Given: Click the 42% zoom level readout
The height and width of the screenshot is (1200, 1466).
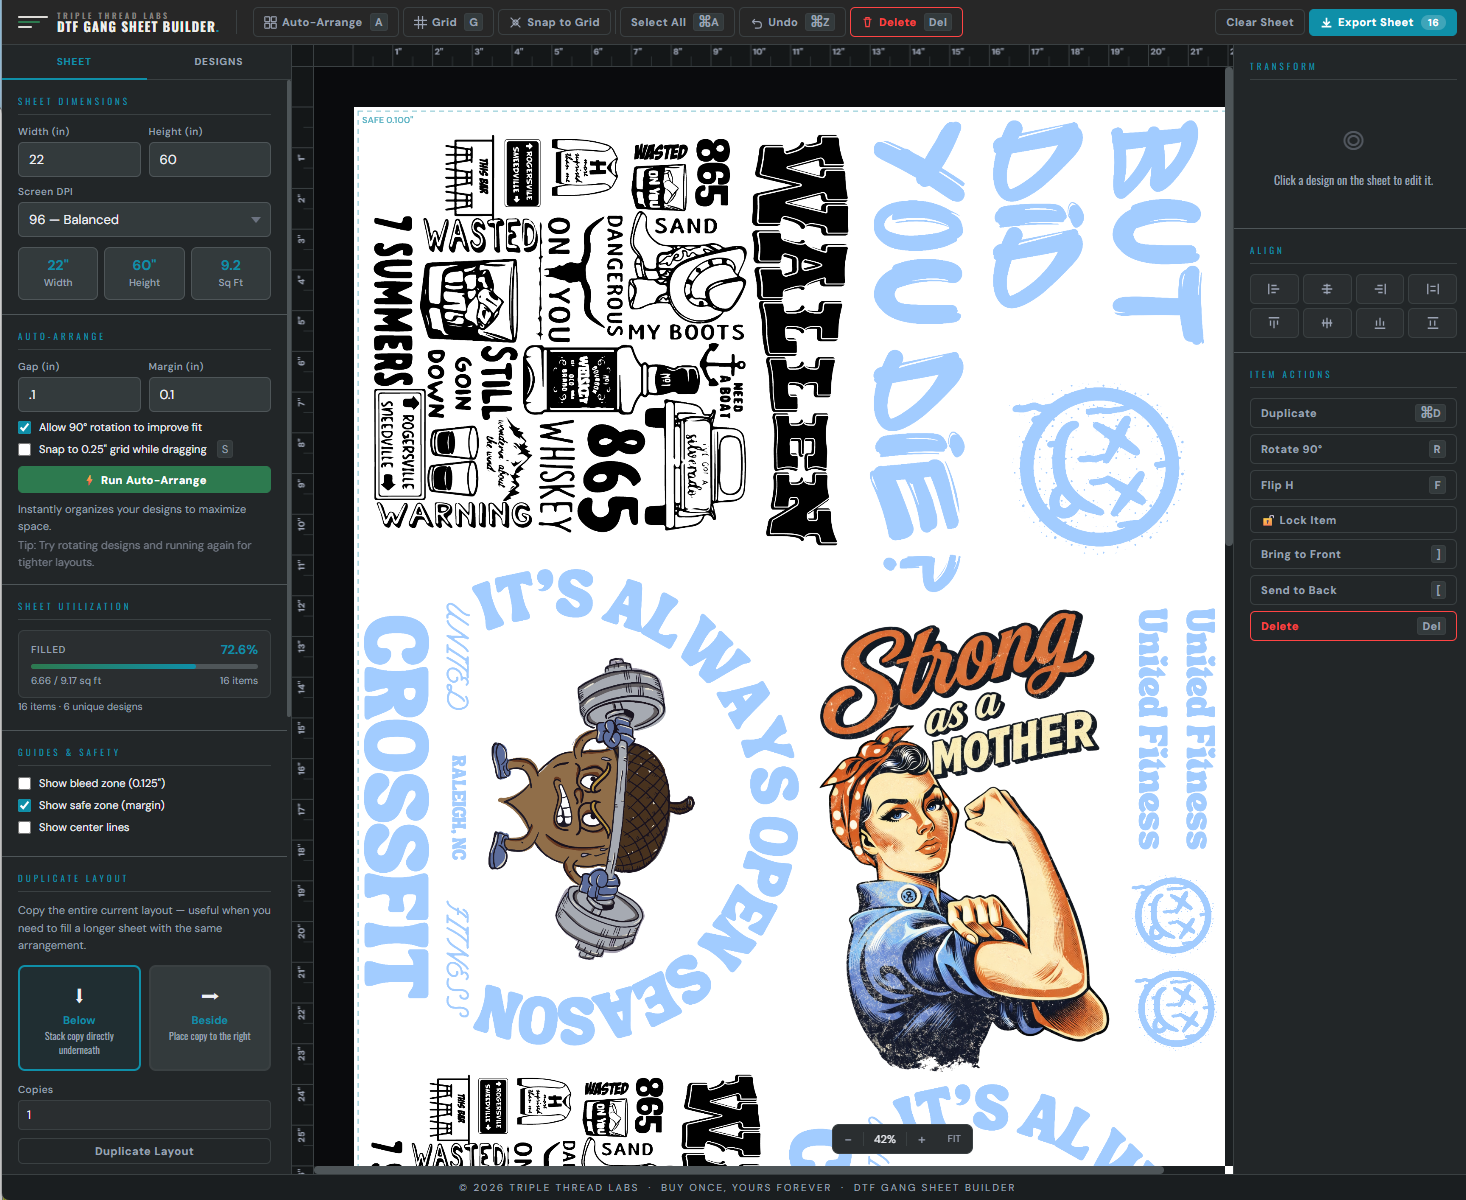Looking at the screenshot, I should 885,1139.
